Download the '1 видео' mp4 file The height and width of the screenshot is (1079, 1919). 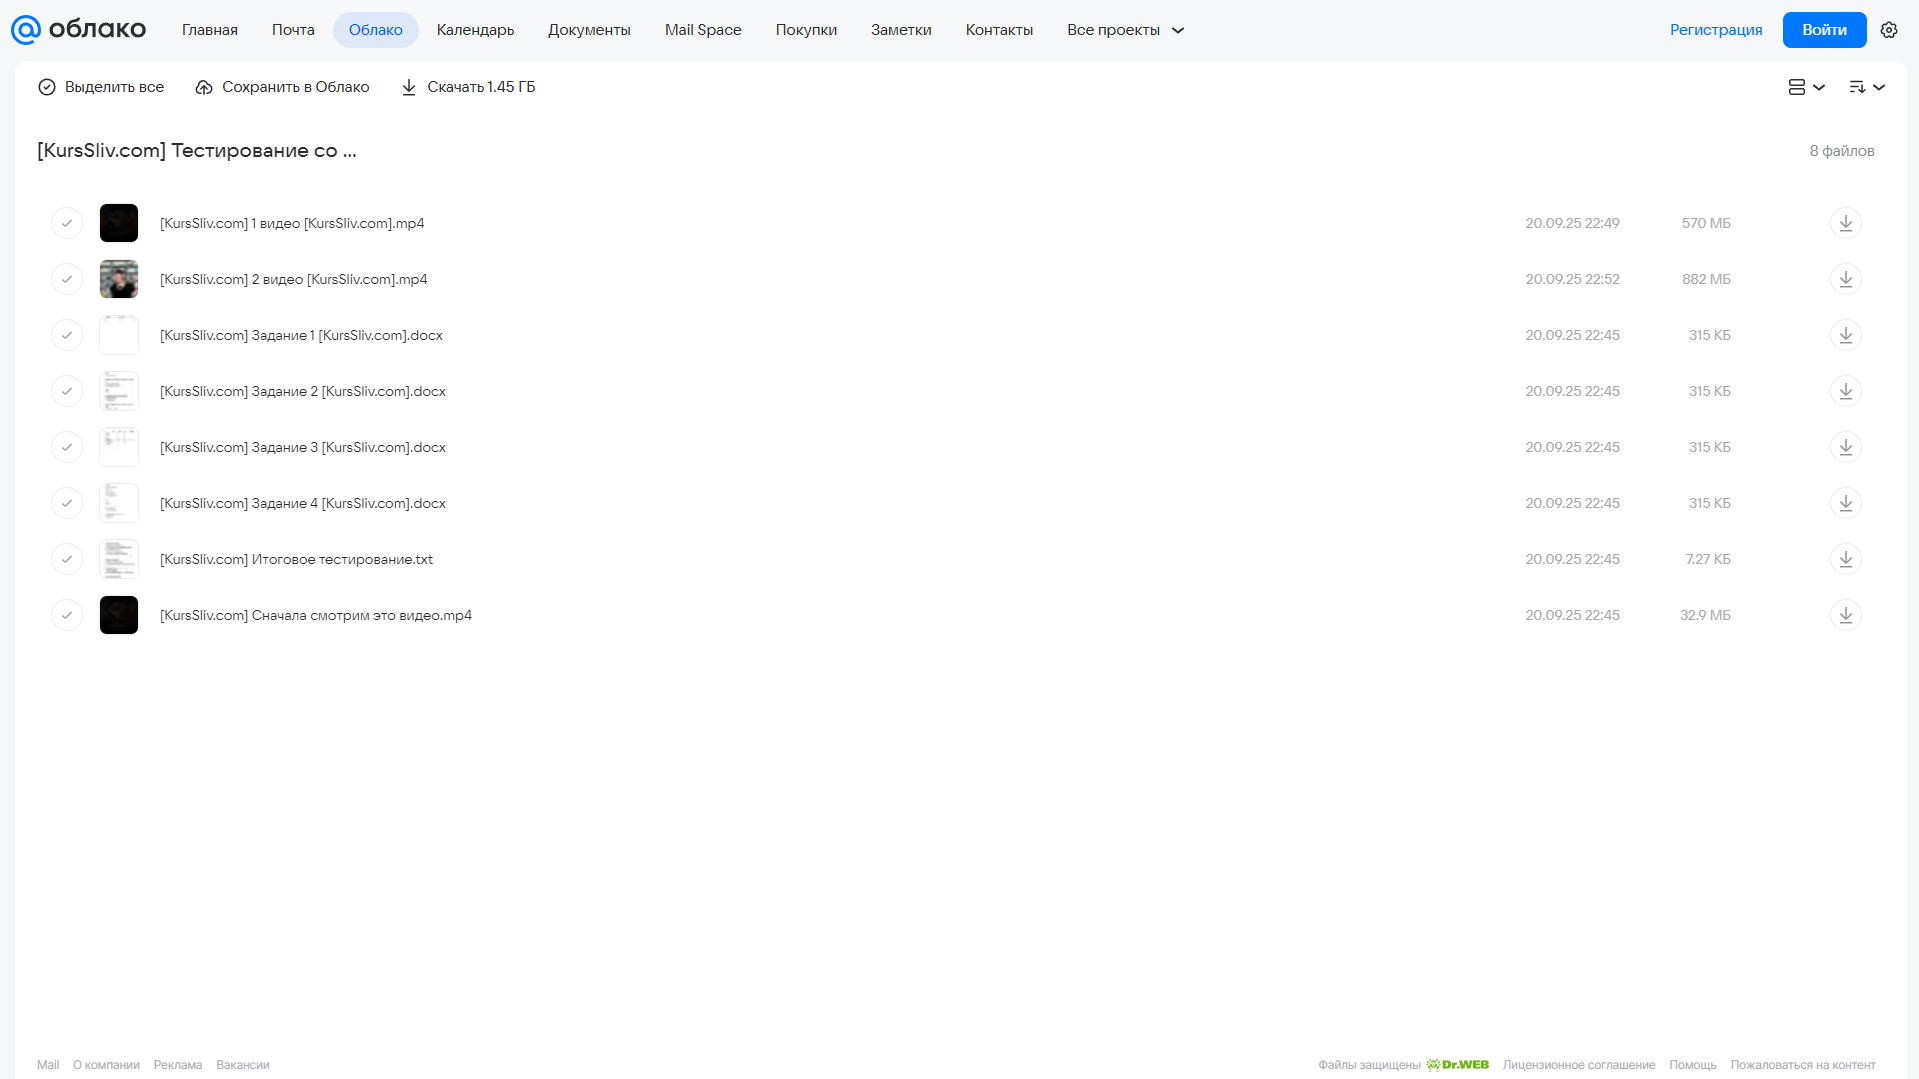1846,223
